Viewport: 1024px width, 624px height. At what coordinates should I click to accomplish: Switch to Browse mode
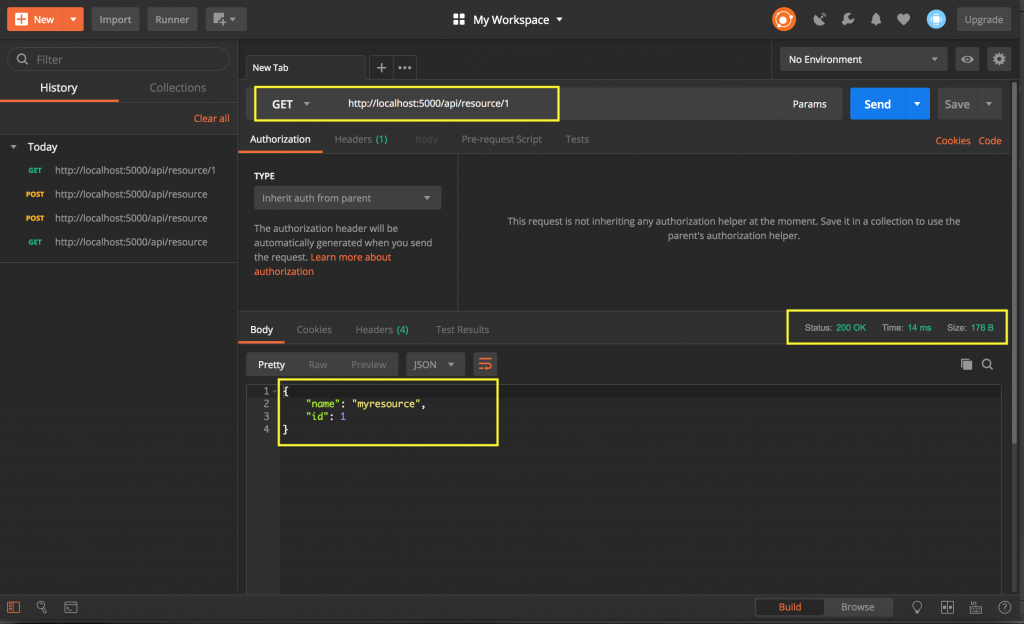857,607
